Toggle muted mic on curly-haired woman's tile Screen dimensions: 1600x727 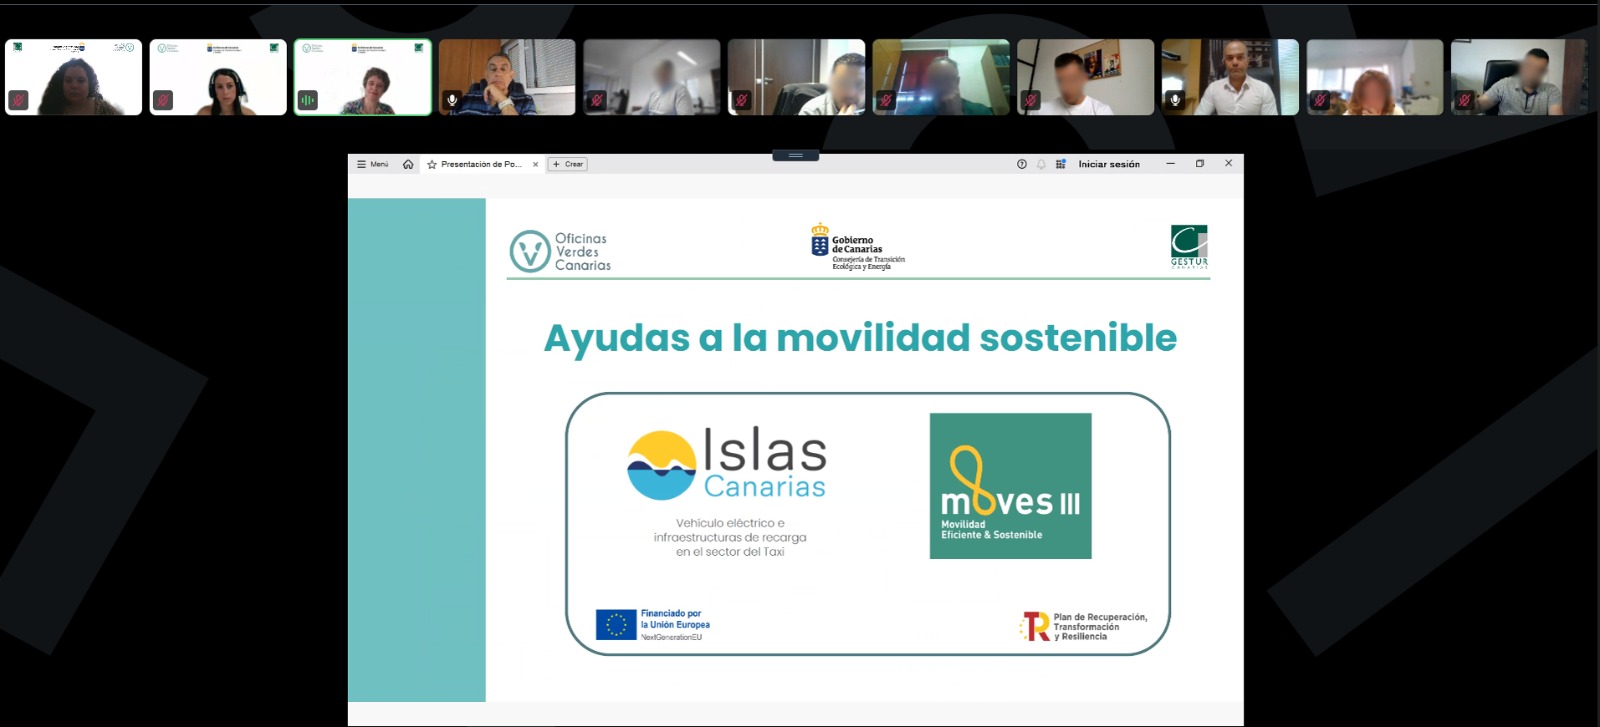(18, 100)
